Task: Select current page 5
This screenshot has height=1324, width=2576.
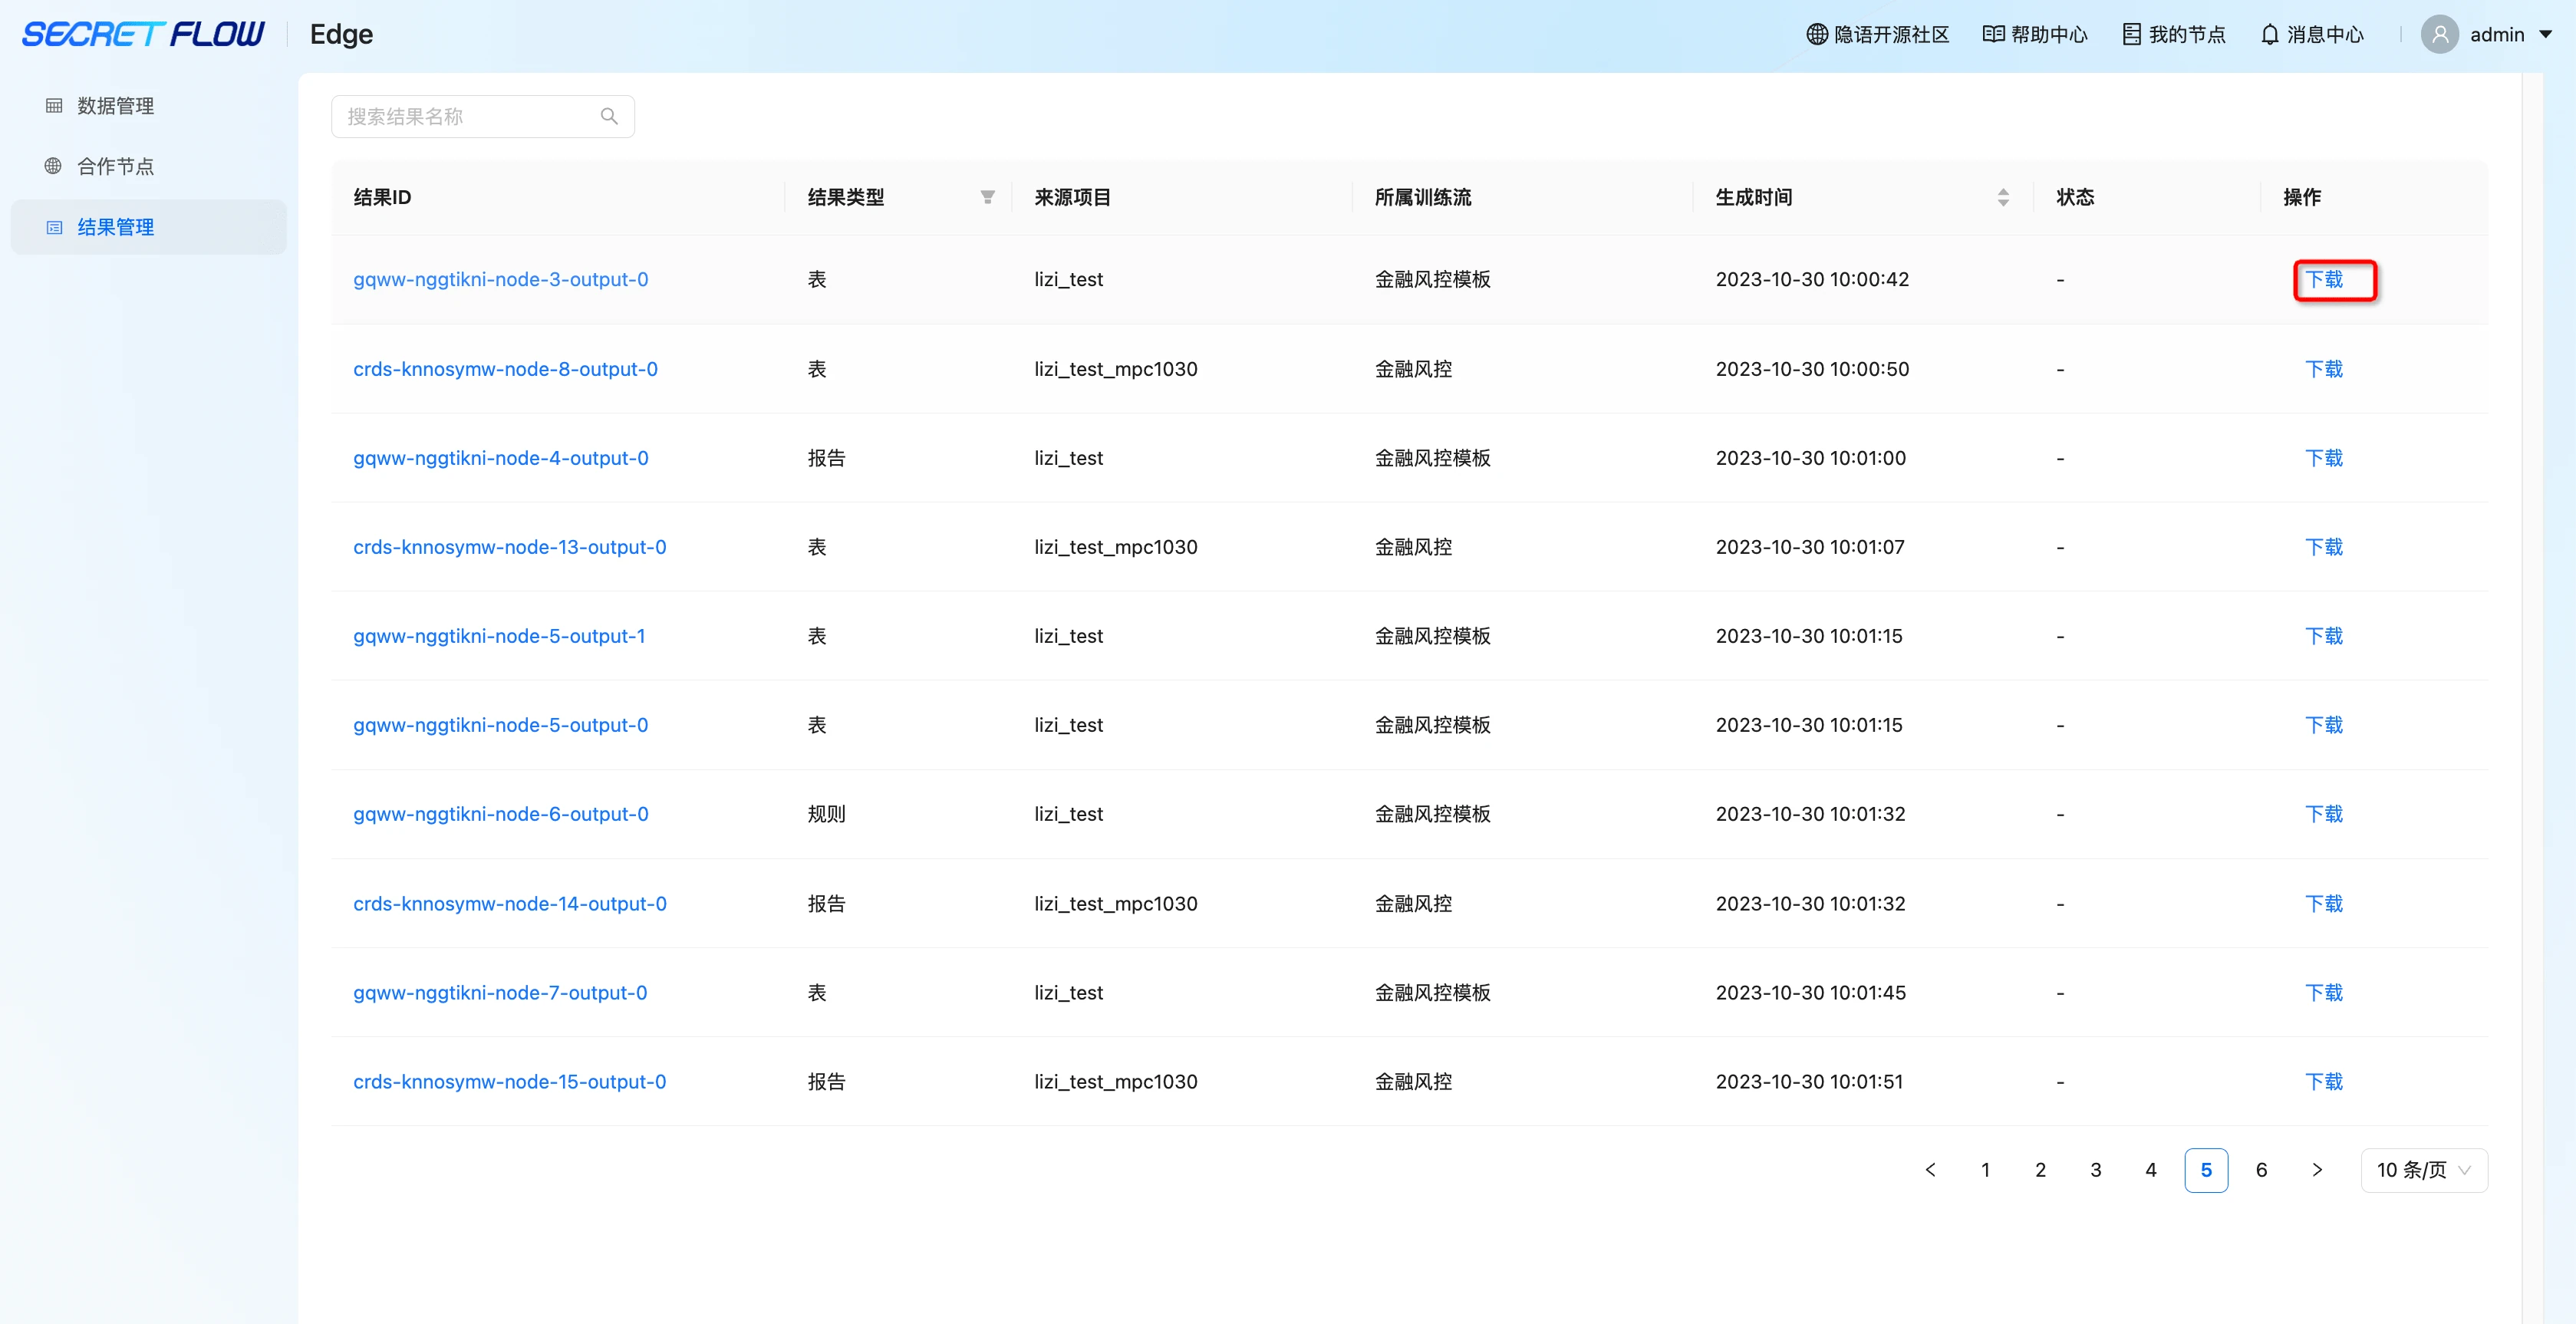Action: [x=2206, y=1170]
